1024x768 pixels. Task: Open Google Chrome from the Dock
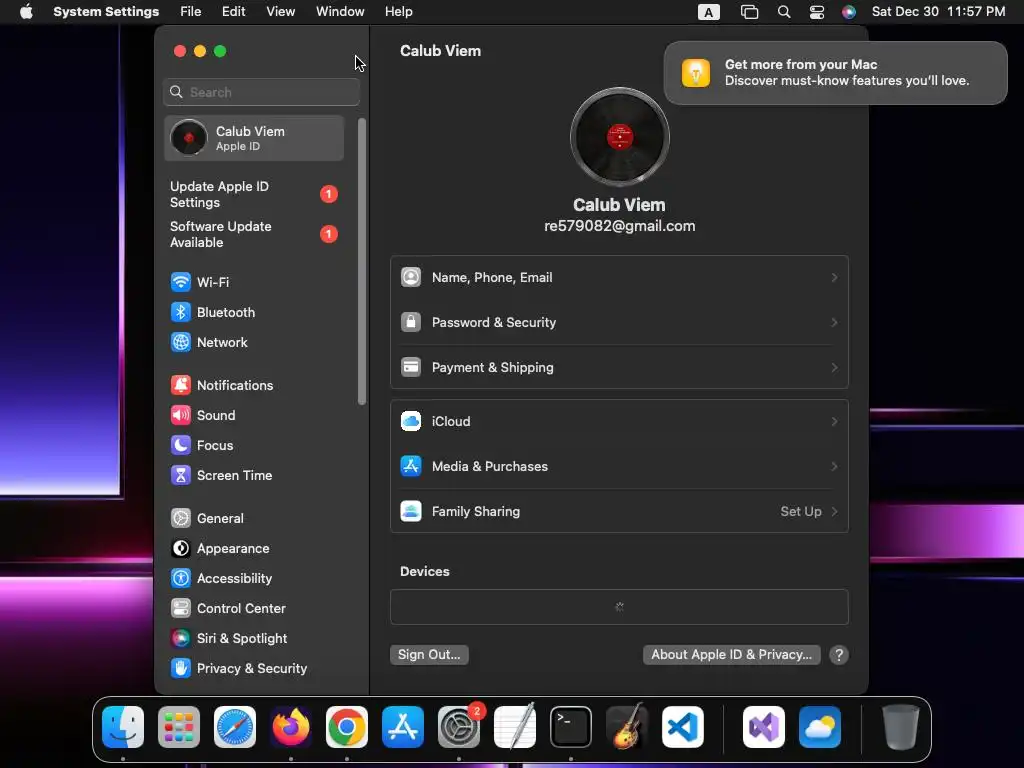click(347, 727)
